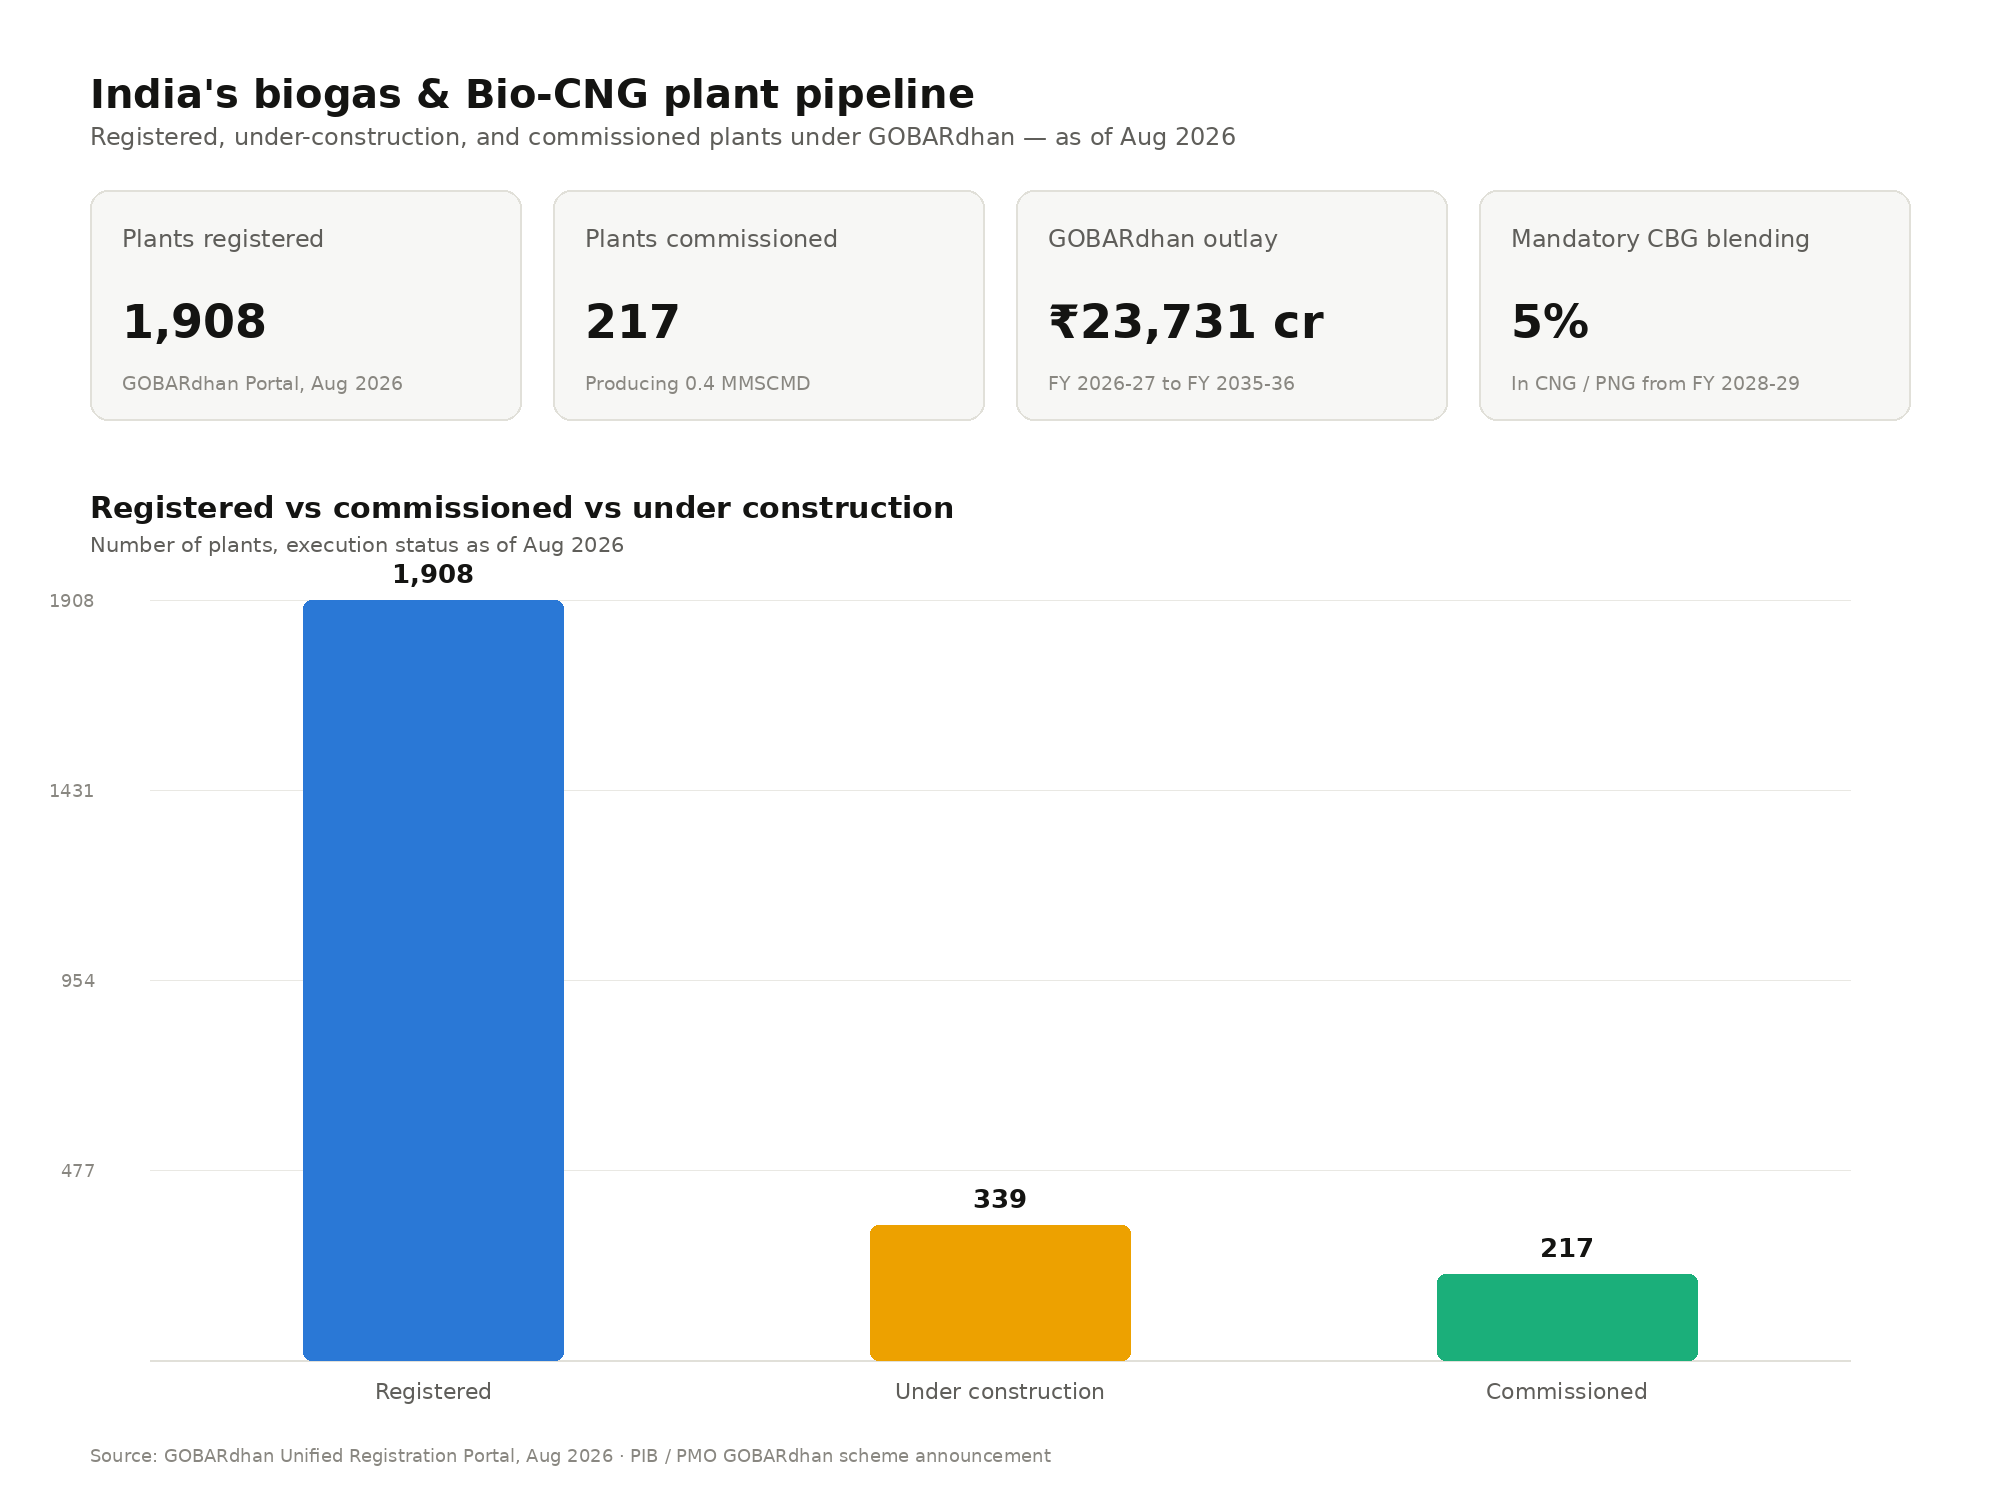Select the "Plants registered" card label

coord(223,239)
